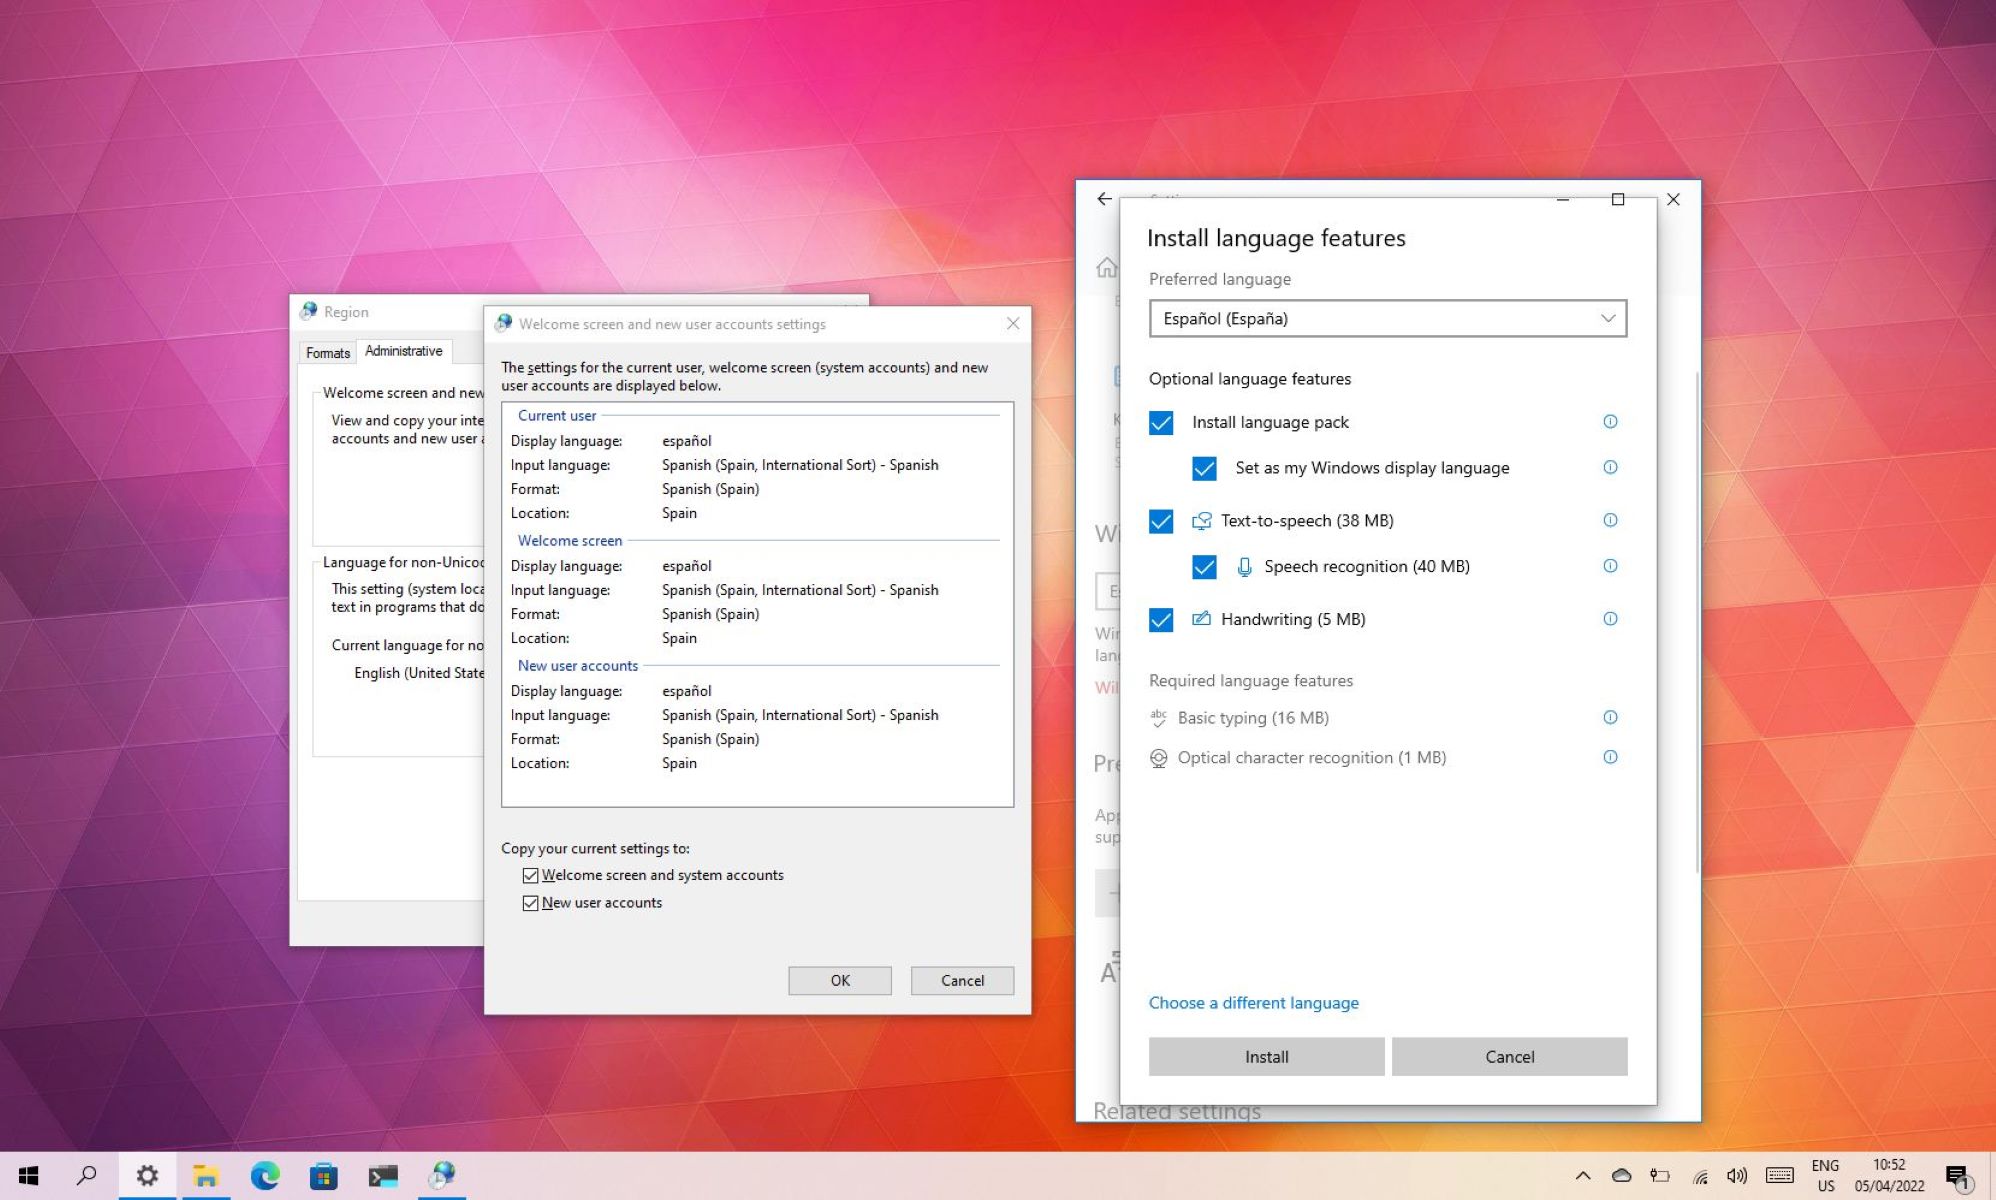This screenshot has width=1996, height=1200.
Task: Click the Basic typing required feature icon
Action: click(1159, 717)
